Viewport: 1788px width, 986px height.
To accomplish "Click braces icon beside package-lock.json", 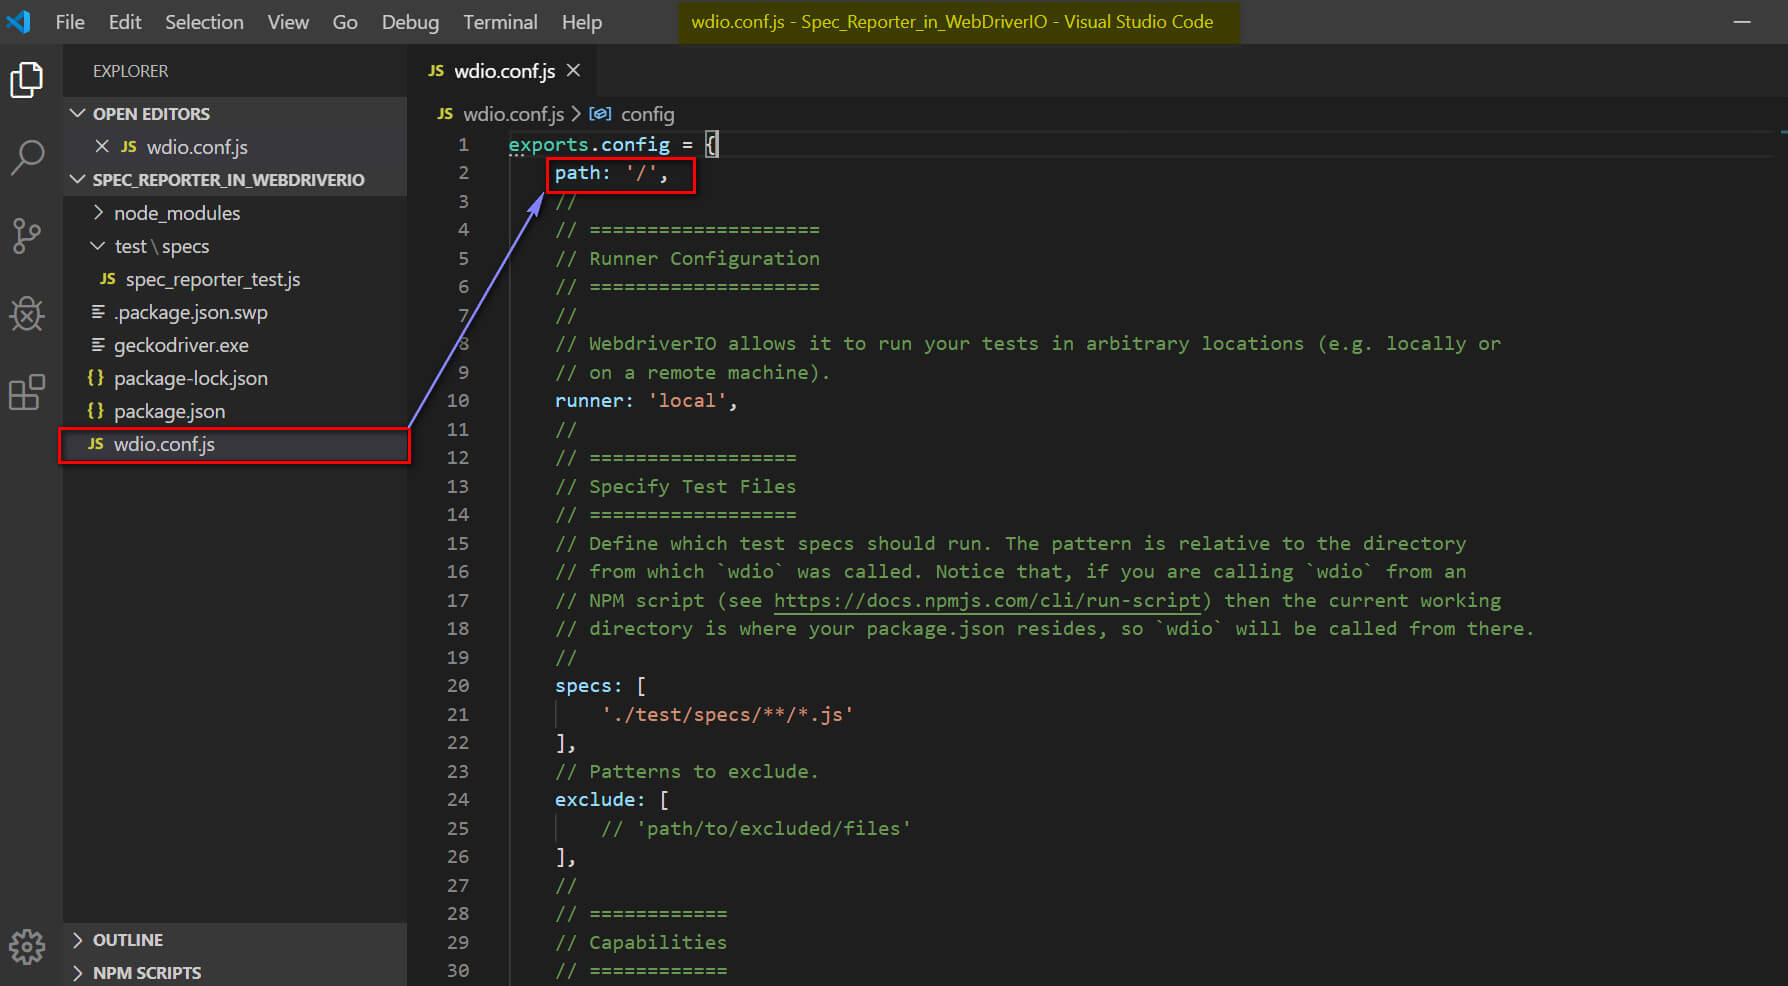I will pos(96,378).
